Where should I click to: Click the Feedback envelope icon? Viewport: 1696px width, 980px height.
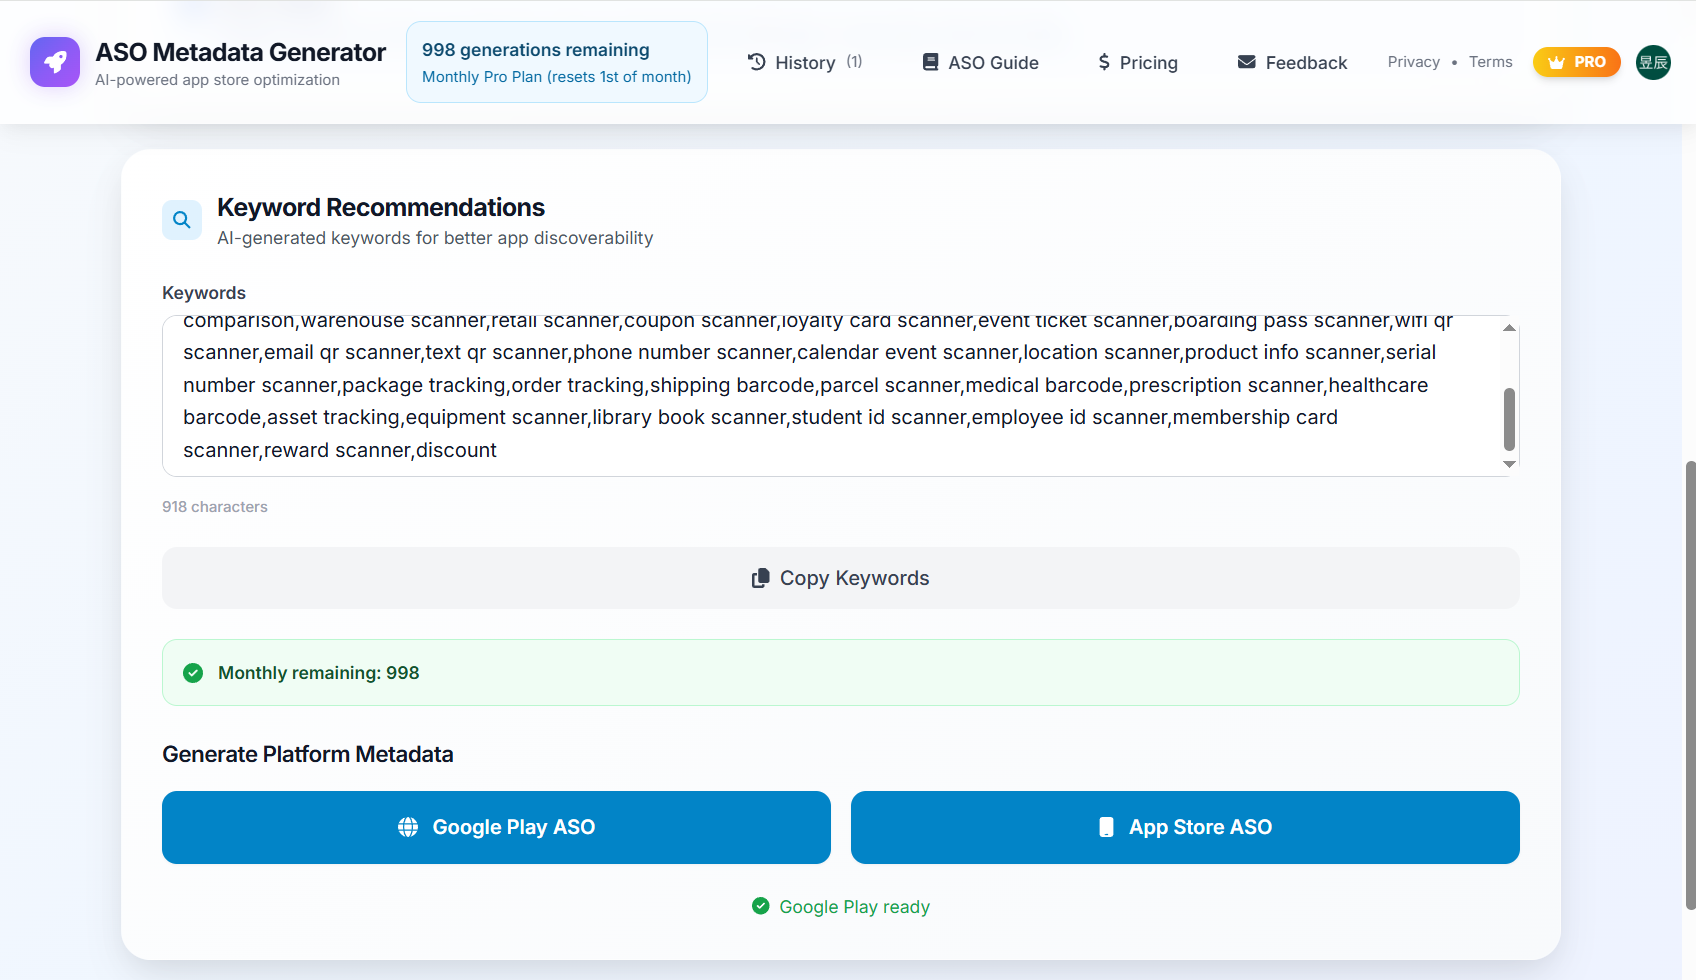(1246, 62)
